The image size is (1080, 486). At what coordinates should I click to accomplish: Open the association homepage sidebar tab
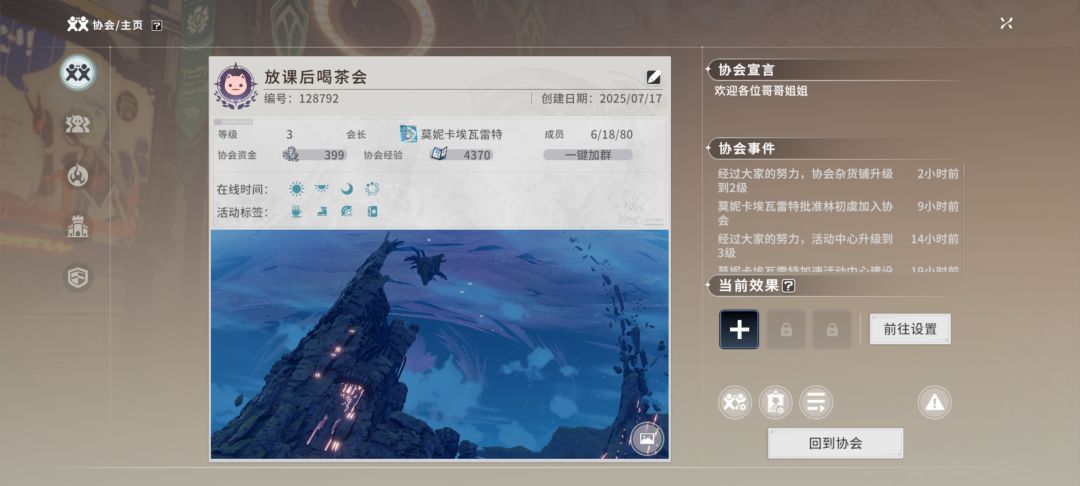[x=78, y=73]
